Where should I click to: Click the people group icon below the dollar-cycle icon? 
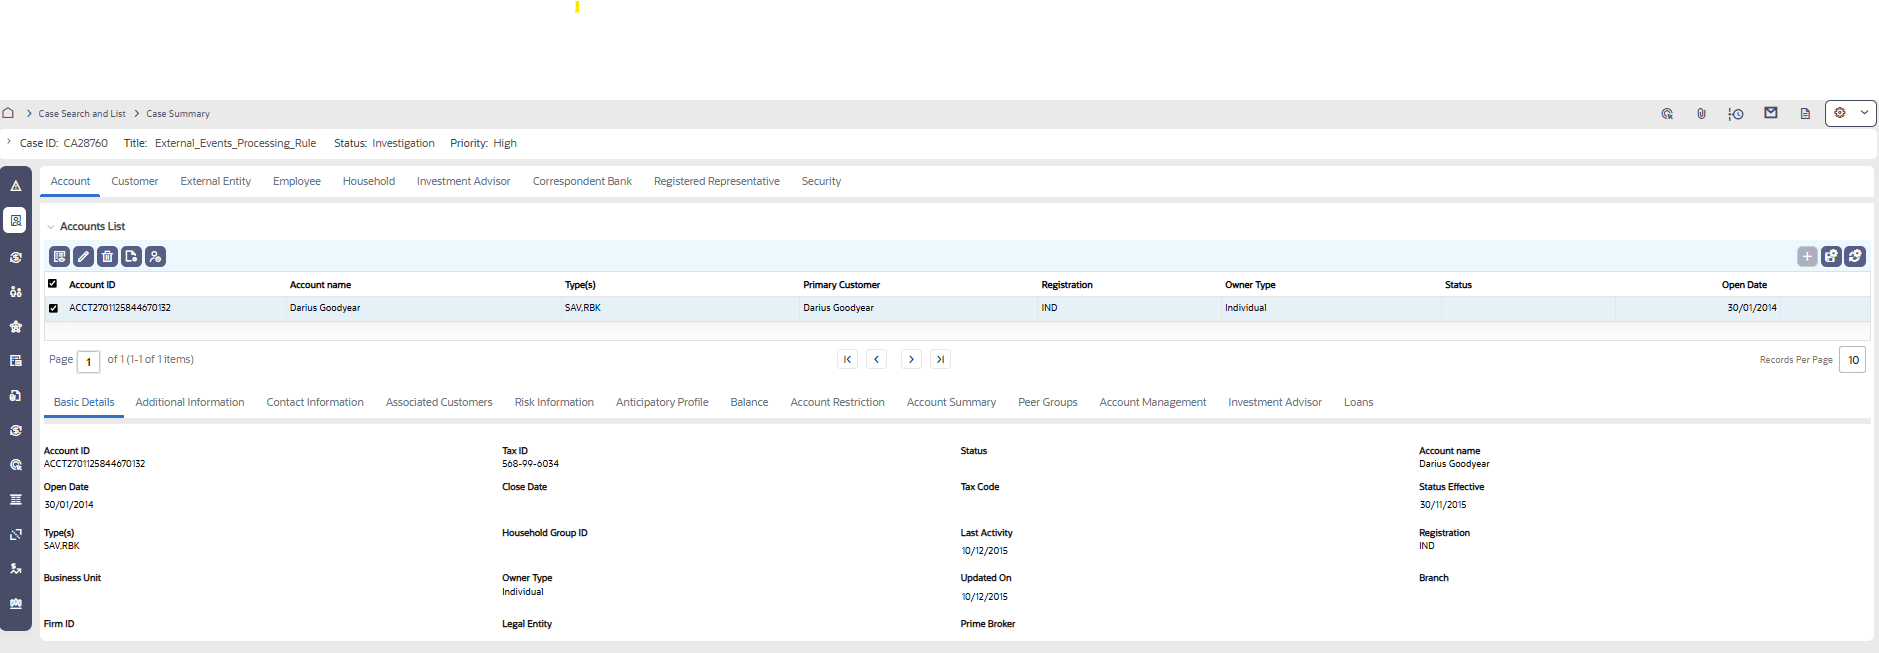[16, 292]
